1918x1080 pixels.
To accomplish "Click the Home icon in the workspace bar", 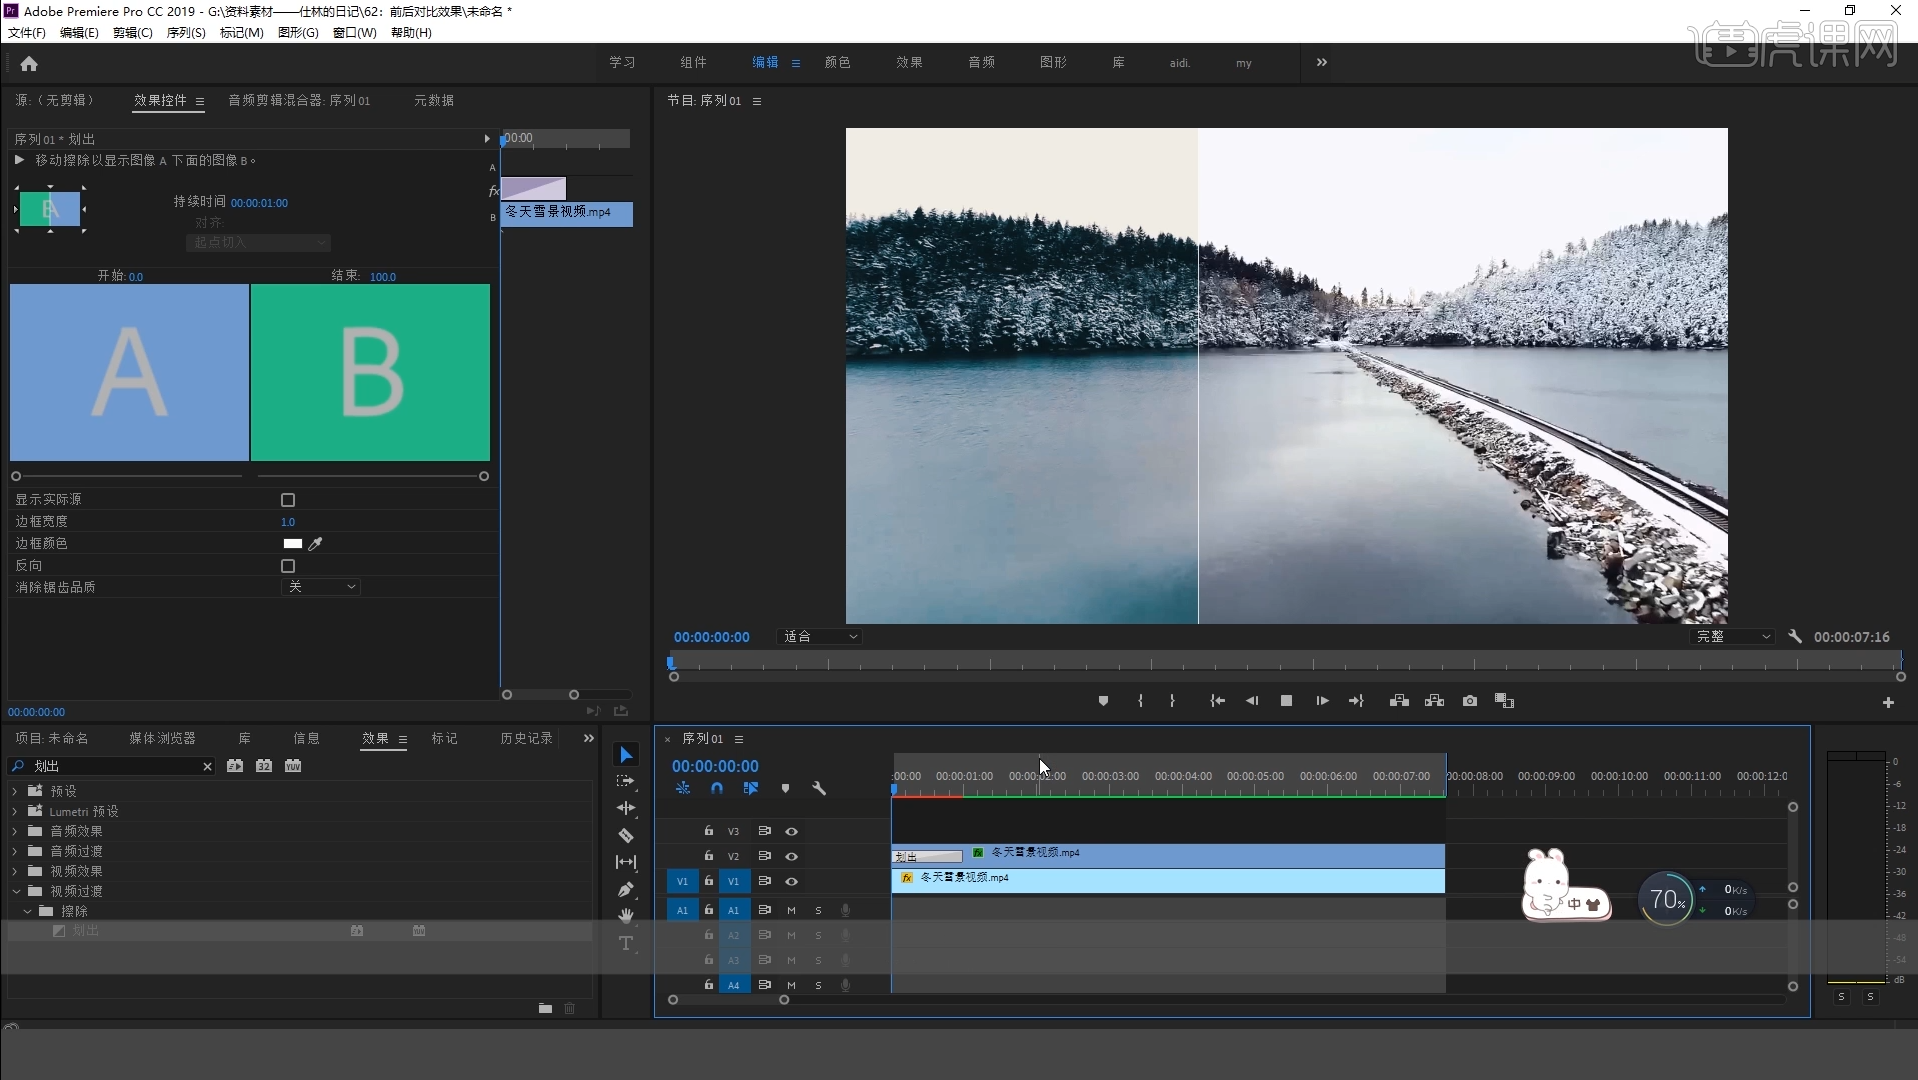I will (29, 64).
